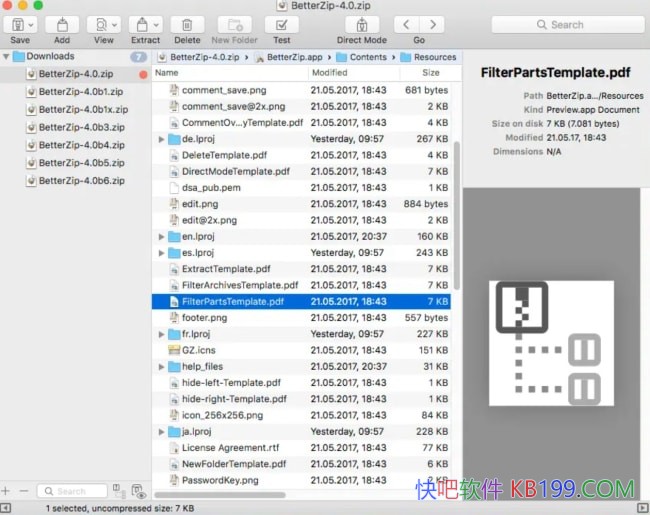This screenshot has width=650, height=515.
Task: Click minus button below the sidebar
Action: 24,491
